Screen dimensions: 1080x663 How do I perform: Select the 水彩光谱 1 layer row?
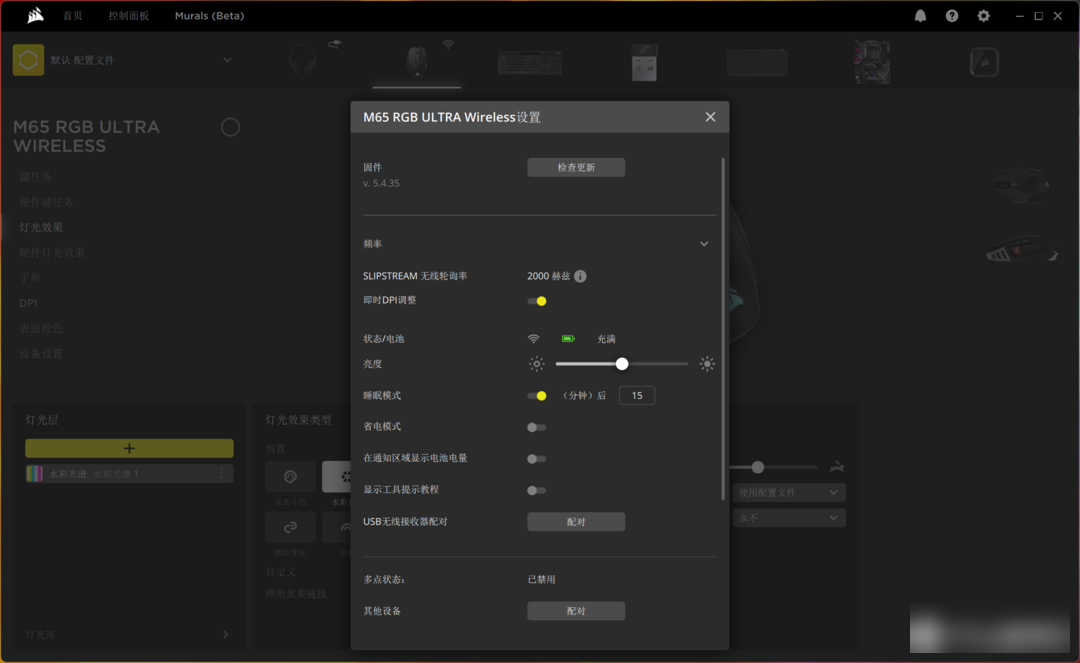coord(129,474)
